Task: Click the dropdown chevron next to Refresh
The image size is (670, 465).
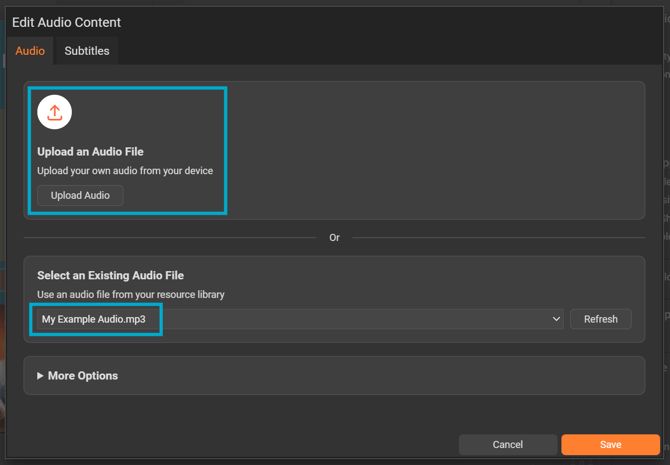Action: [x=556, y=319]
